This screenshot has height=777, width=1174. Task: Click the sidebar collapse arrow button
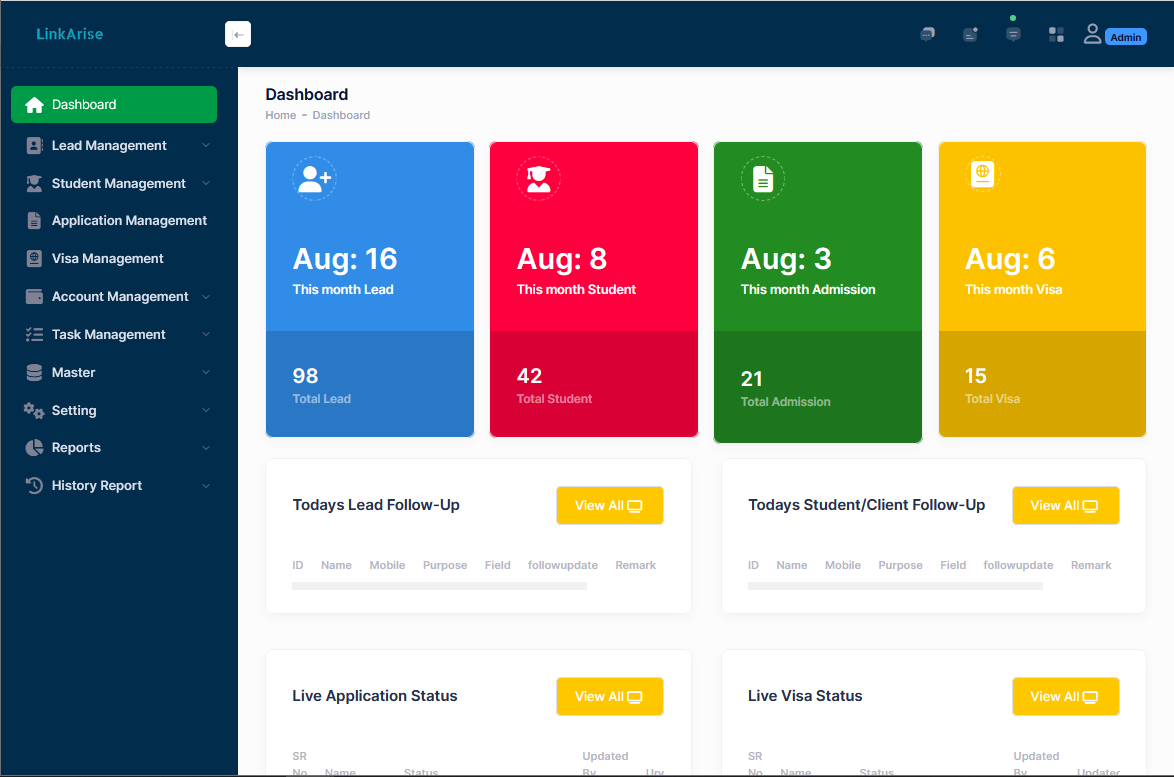[238, 34]
